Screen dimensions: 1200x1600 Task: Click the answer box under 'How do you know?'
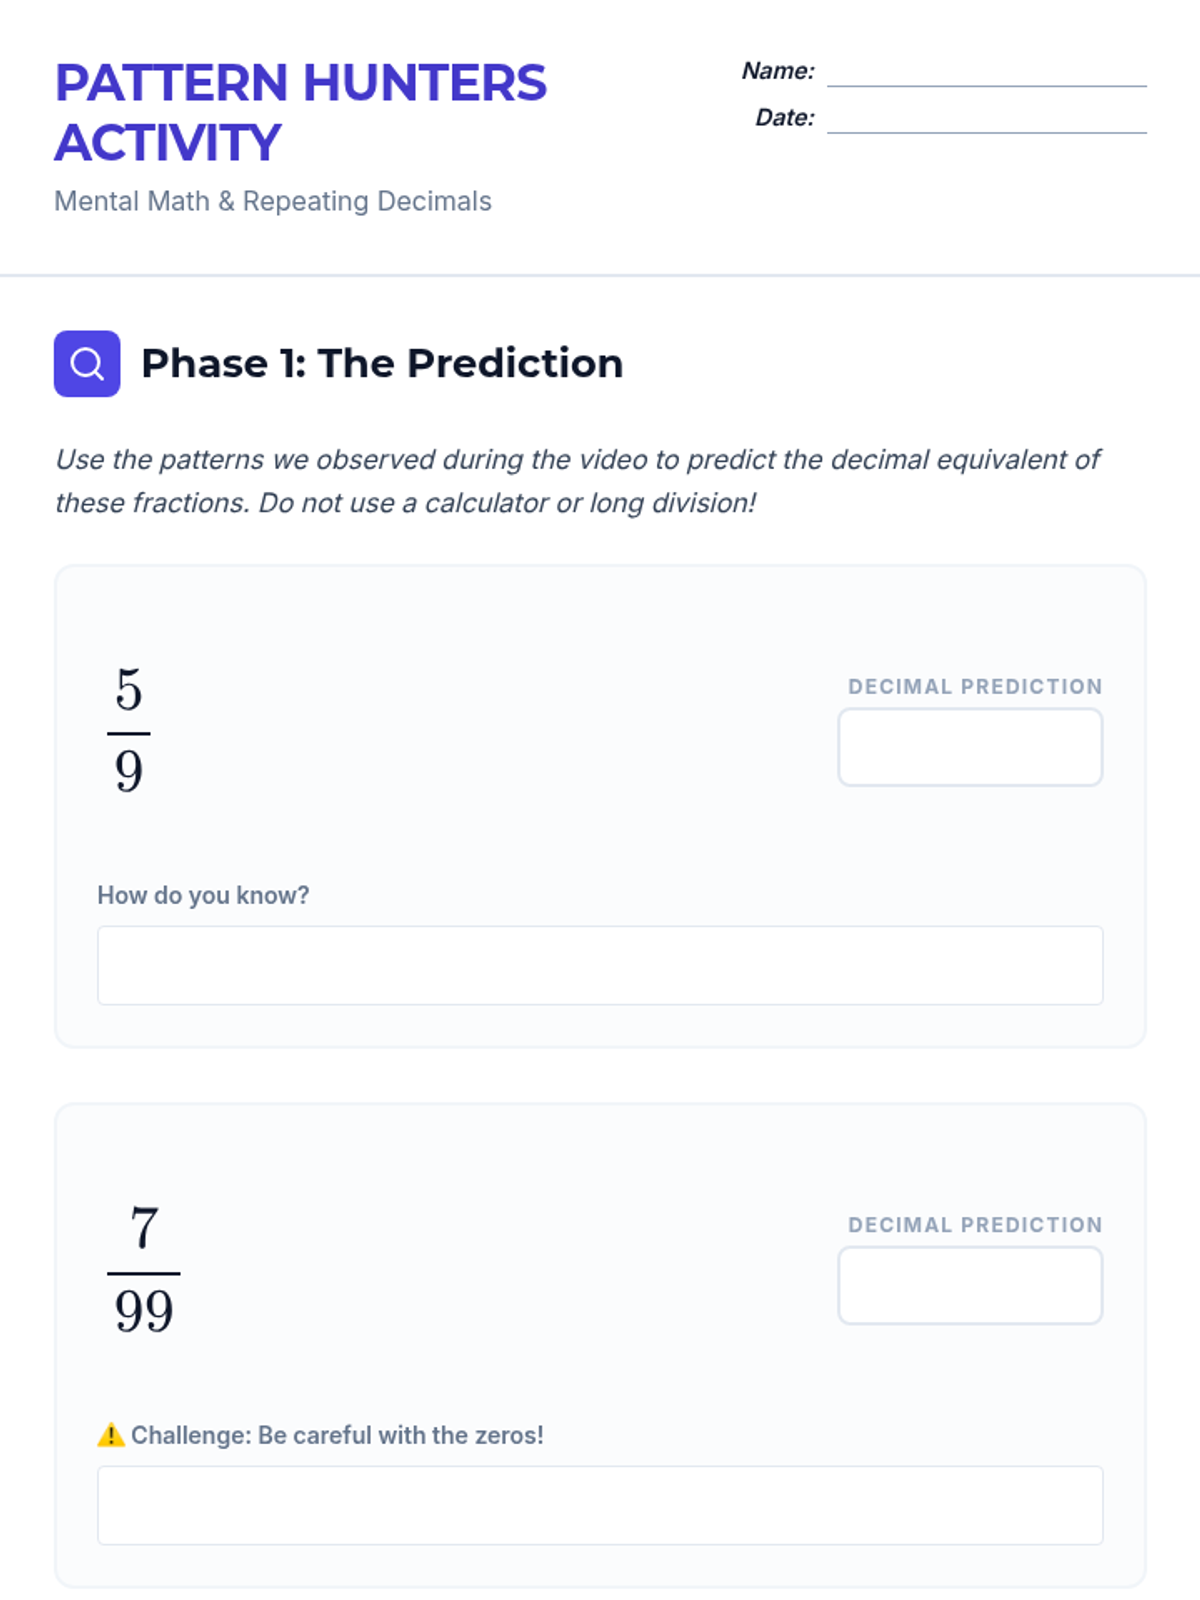pyautogui.click(x=600, y=965)
